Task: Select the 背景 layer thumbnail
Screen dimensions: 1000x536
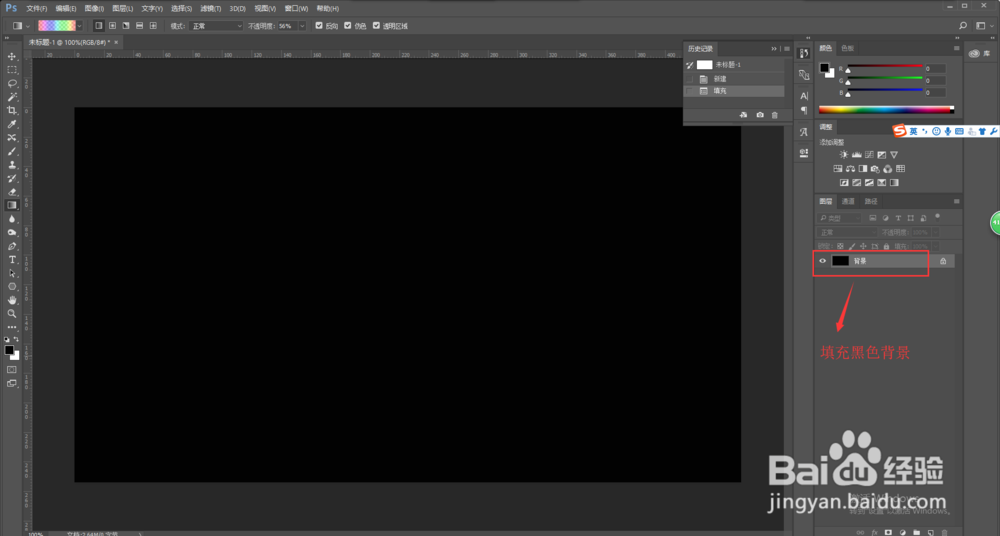Action: (841, 261)
